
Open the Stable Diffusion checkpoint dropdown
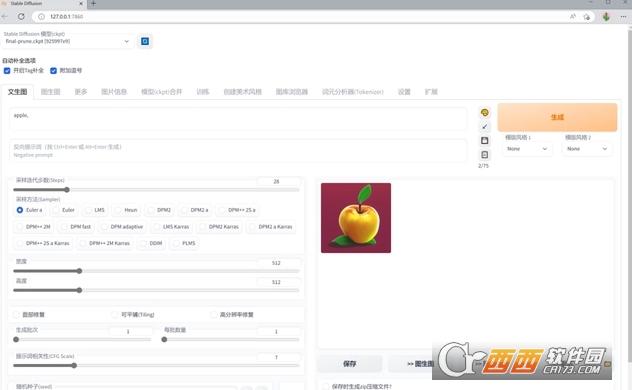67,41
